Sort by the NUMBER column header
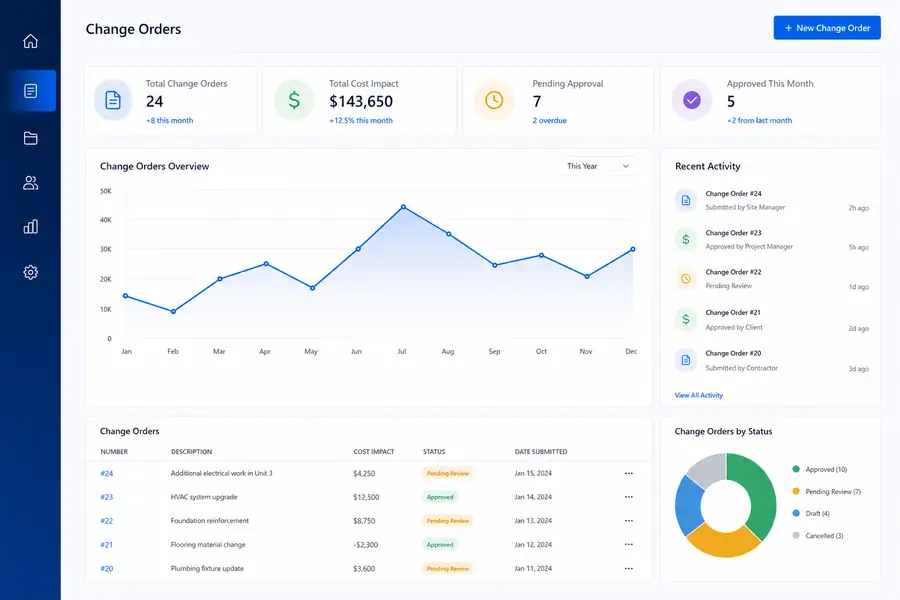Image resolution: width=900 pixels, height=600 pixels. (x=114, y=452)
